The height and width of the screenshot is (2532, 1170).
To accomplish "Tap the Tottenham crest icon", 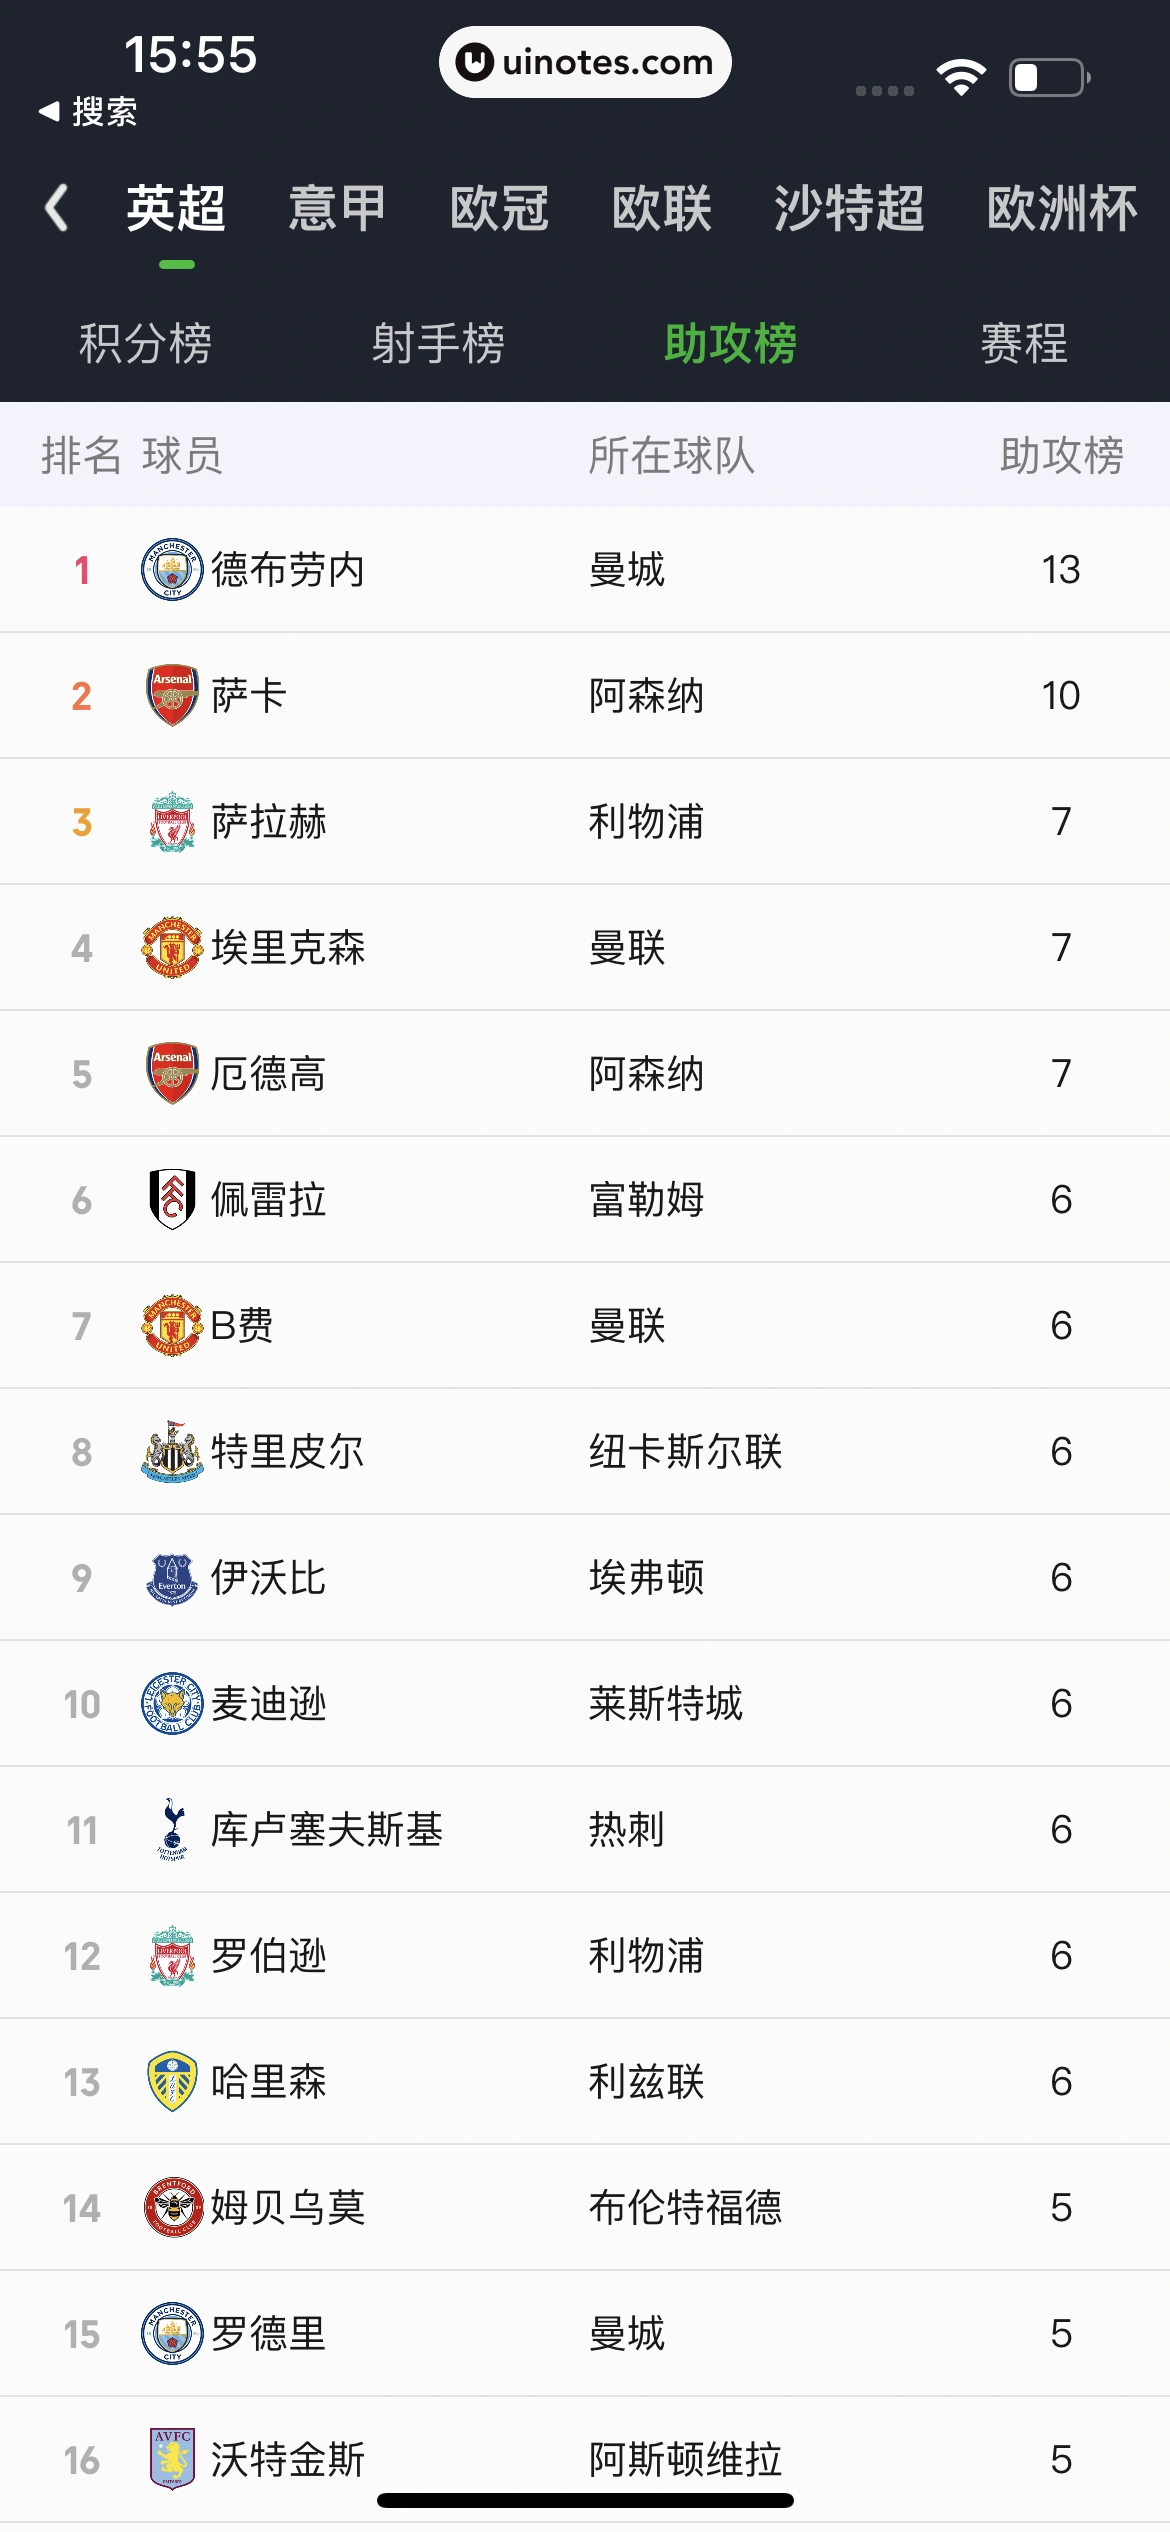I will 172,1829.
